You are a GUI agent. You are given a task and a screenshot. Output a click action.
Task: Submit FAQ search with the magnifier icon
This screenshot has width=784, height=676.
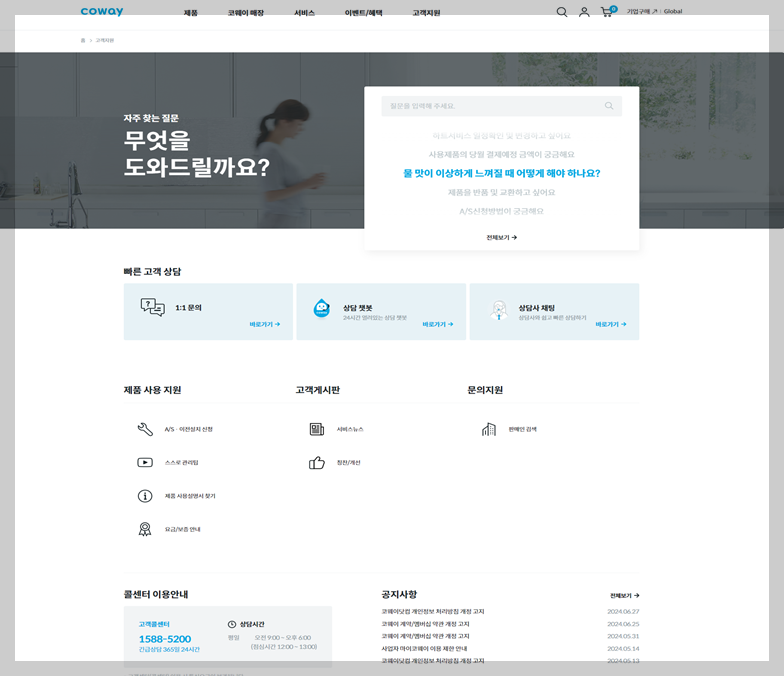[x=608, y=106]
